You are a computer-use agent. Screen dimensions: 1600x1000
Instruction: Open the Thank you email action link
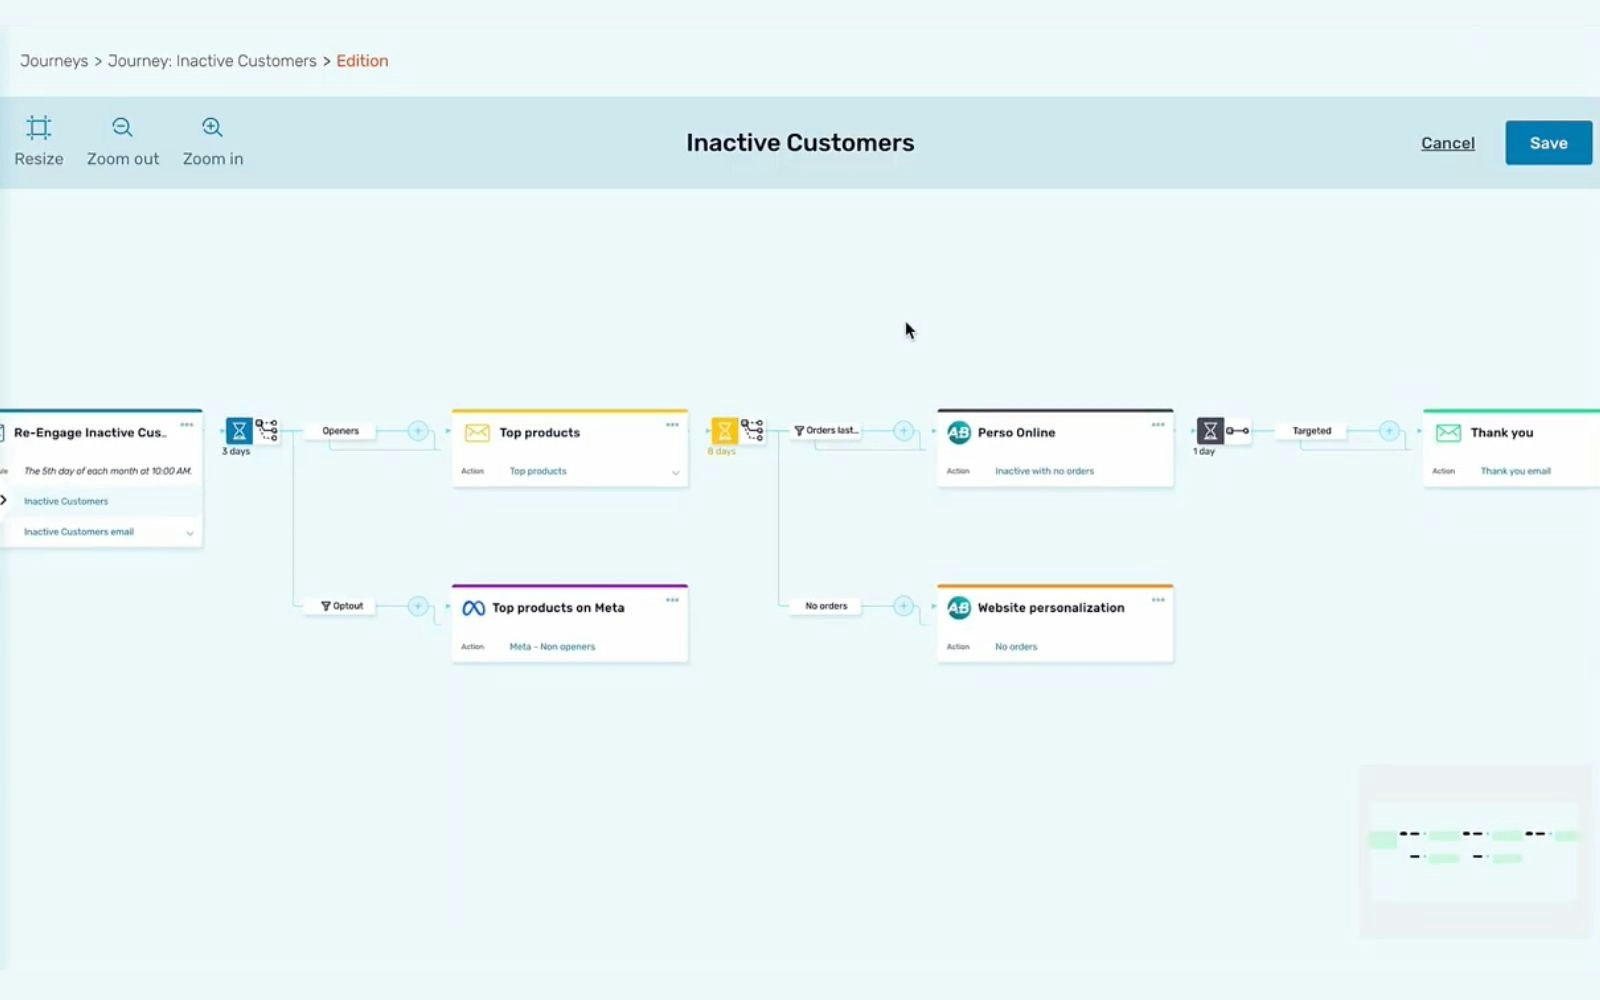tap(1515, 471)
